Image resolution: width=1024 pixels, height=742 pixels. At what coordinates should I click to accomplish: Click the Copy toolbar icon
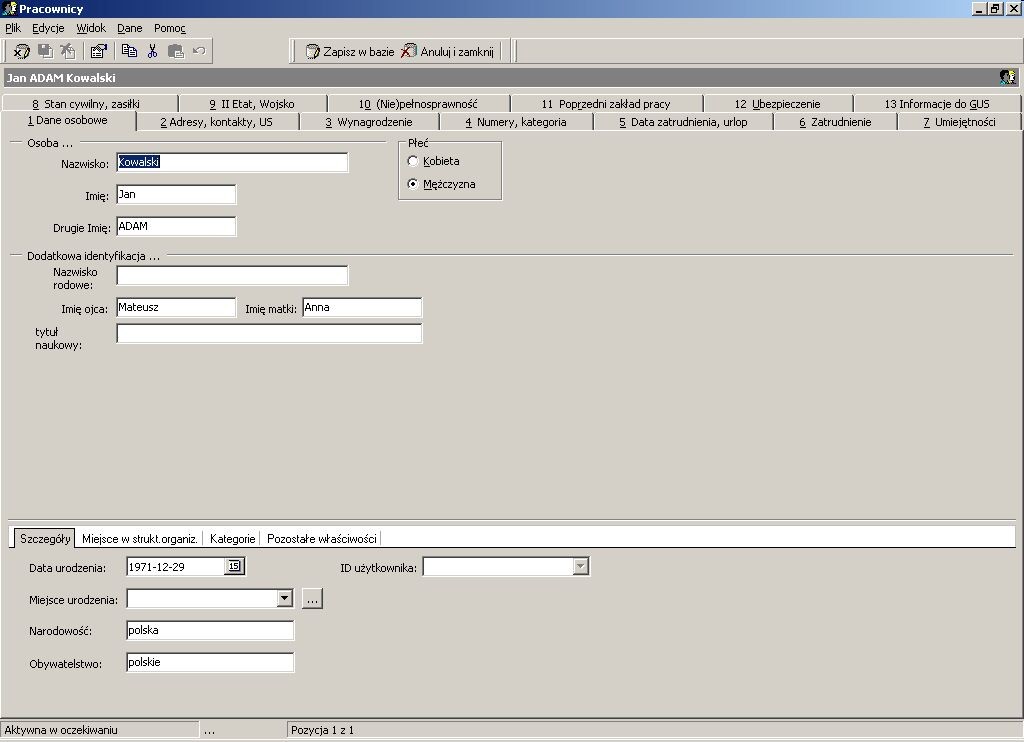129,51
